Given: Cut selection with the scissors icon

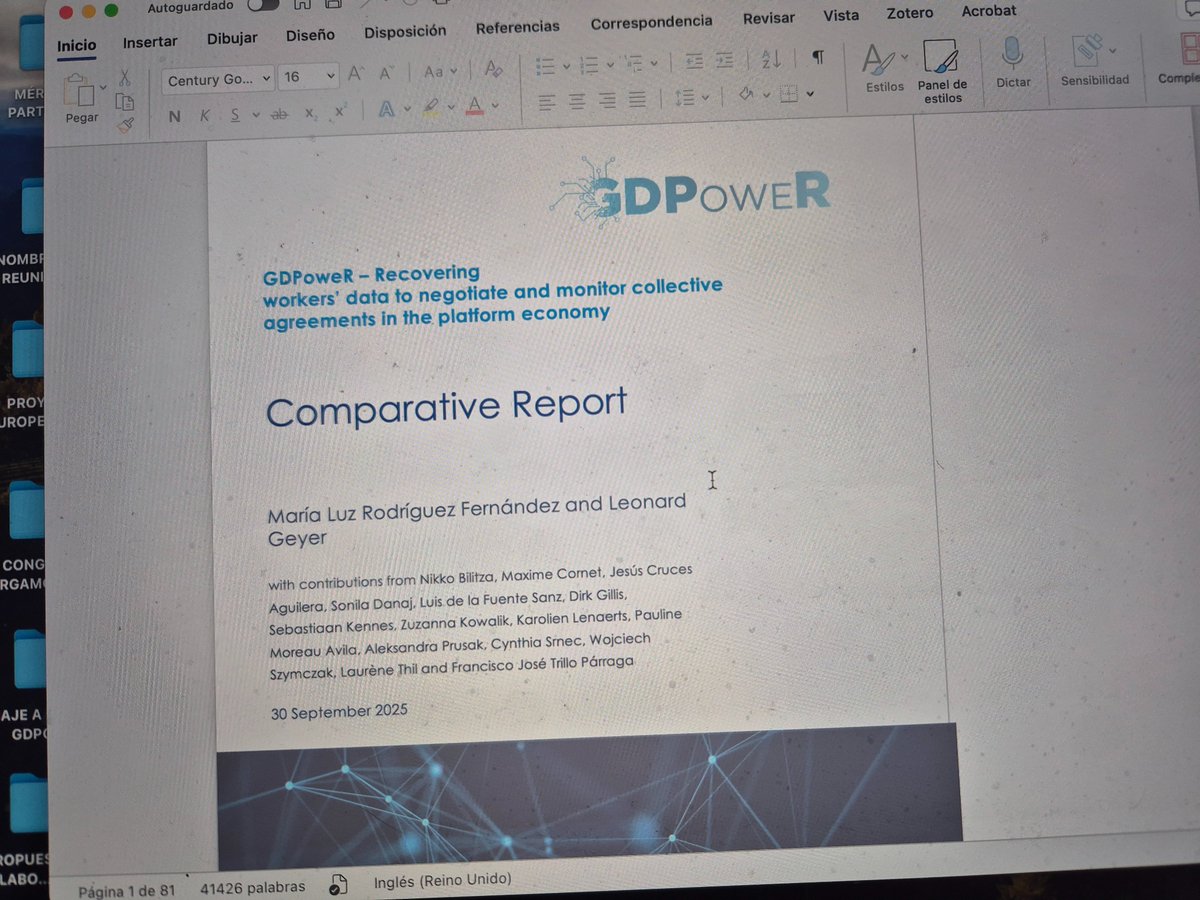Looking at the screenshot, I should pyautogui.click(x=125, y=77).
